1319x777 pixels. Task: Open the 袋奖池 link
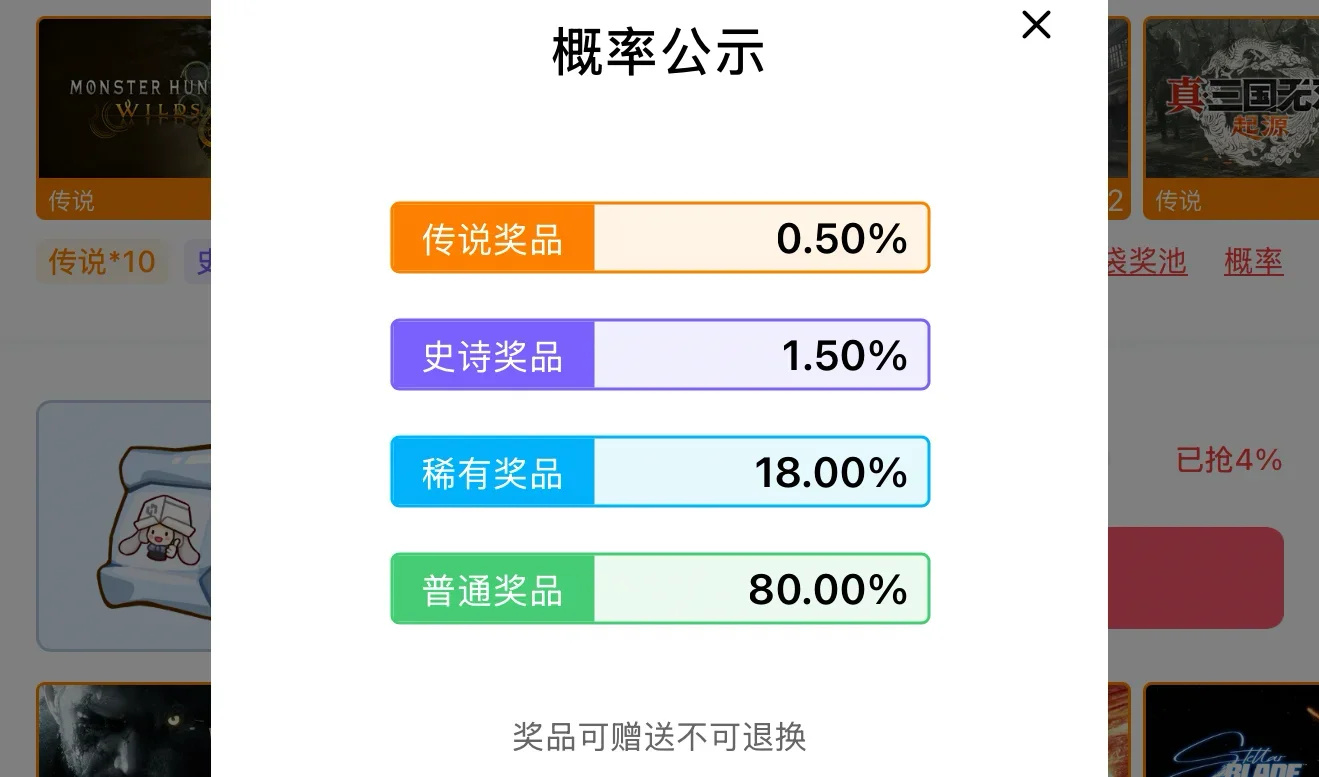(1147, 262)
